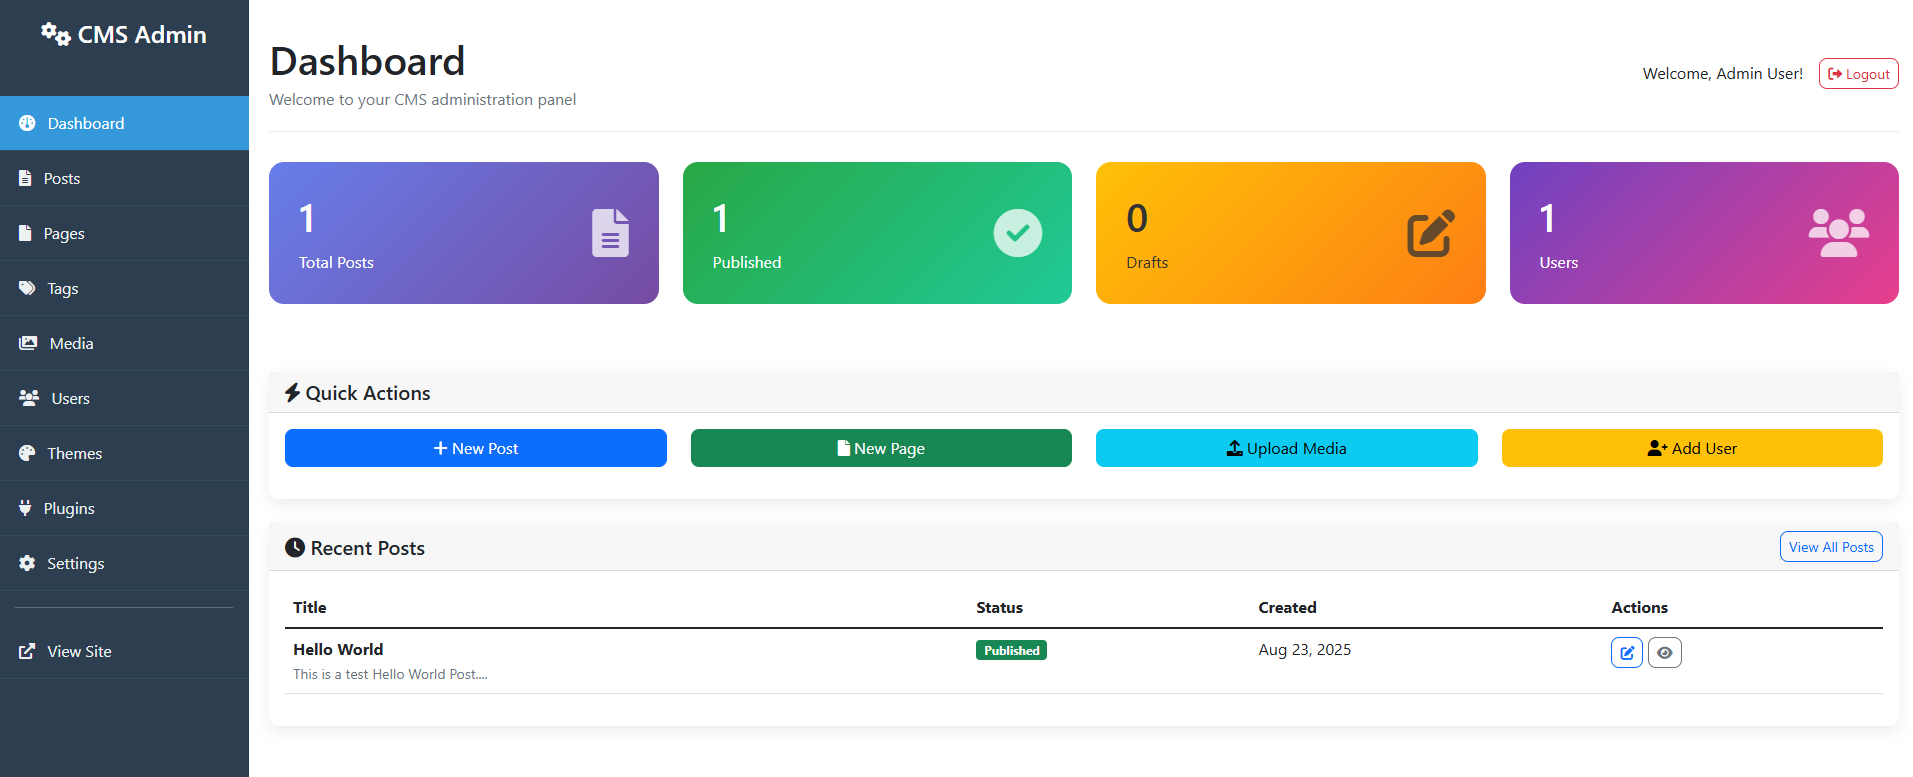Open Tags from the sidebar menu
The image size is (1913, 777).
click(x=62, y=289)
